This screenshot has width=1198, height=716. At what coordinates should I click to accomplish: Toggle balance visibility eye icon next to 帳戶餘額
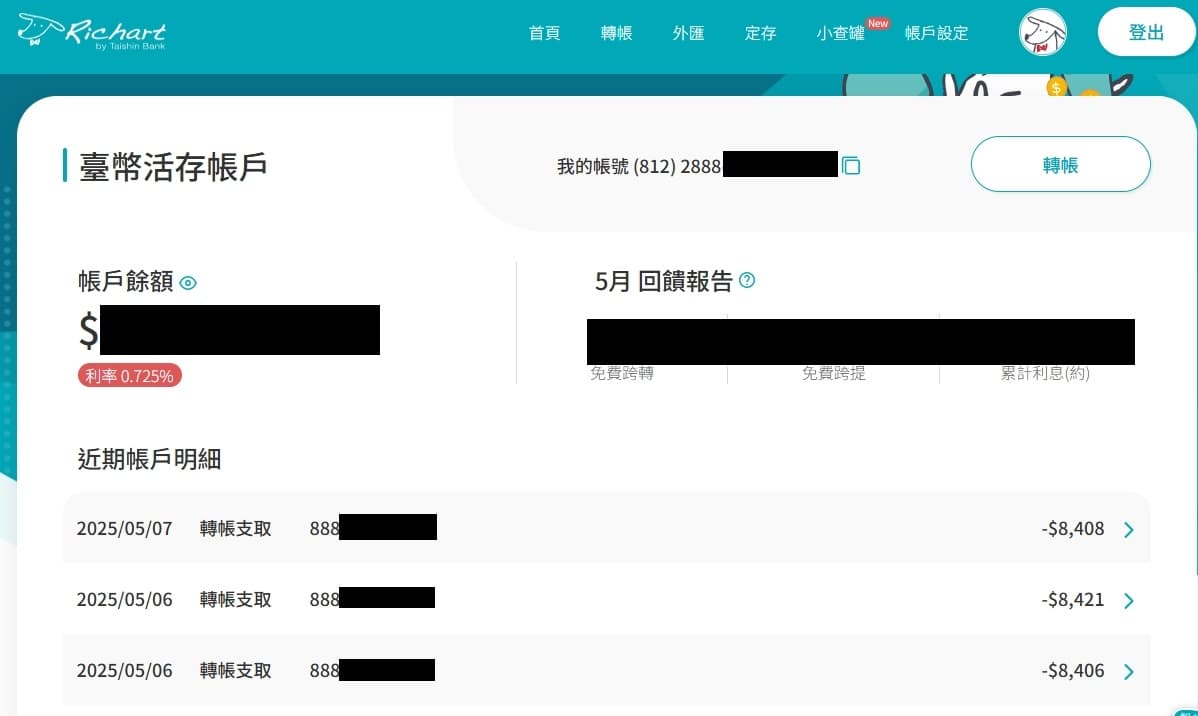188,283
